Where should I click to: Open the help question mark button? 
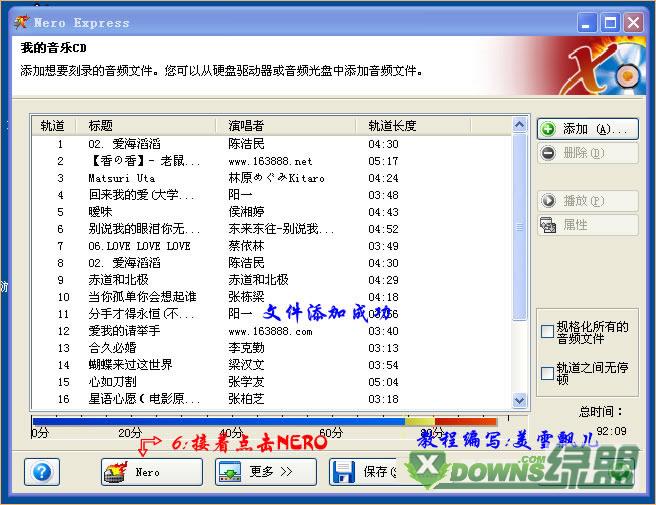pyautogui.click(x=42, y=472)
